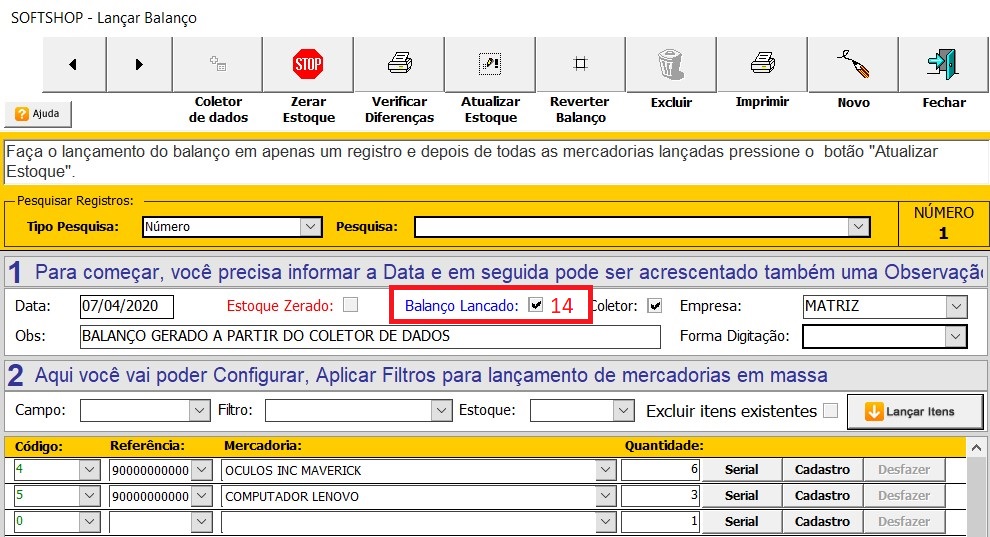990x537 pixels.
Task: Click the Data field with 07/04/2020
Action: 127,306
